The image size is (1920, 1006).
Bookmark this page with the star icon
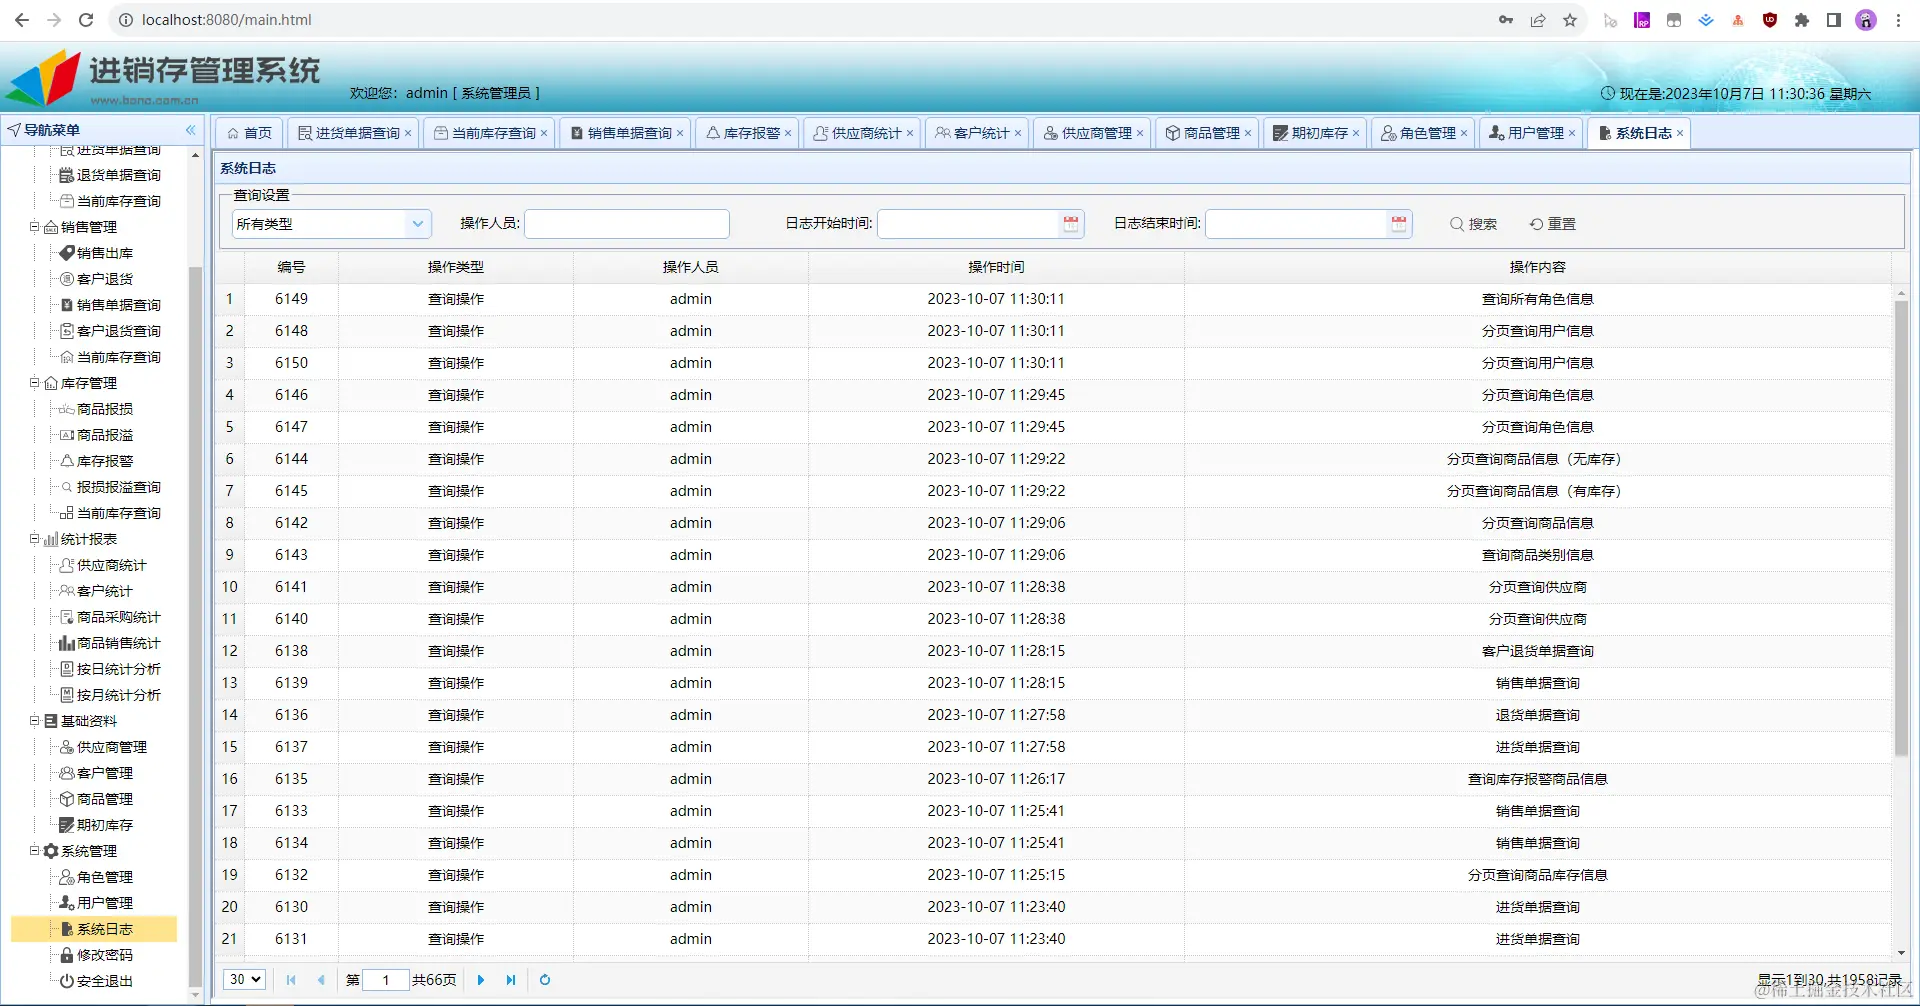pyautogui.click(x=1570, y=20)
